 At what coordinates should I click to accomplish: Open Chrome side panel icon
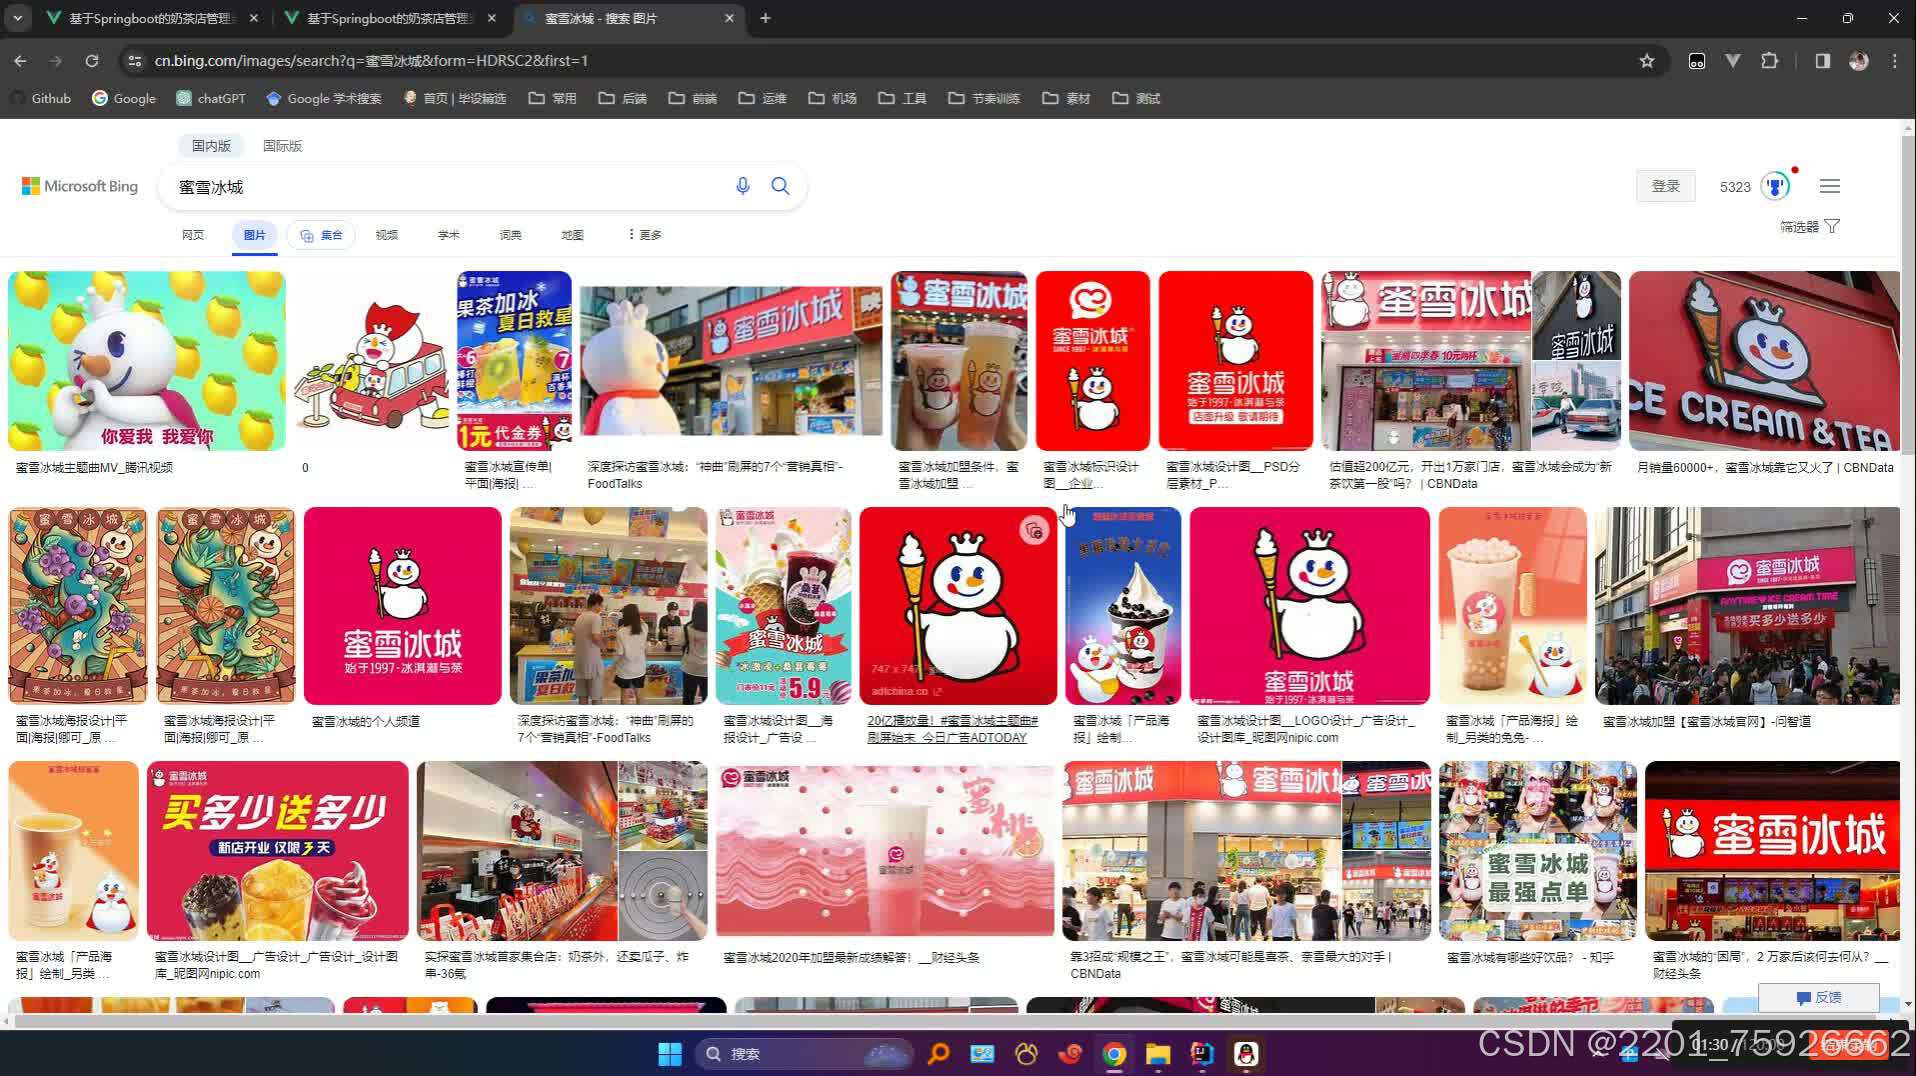coord(1822,61)
